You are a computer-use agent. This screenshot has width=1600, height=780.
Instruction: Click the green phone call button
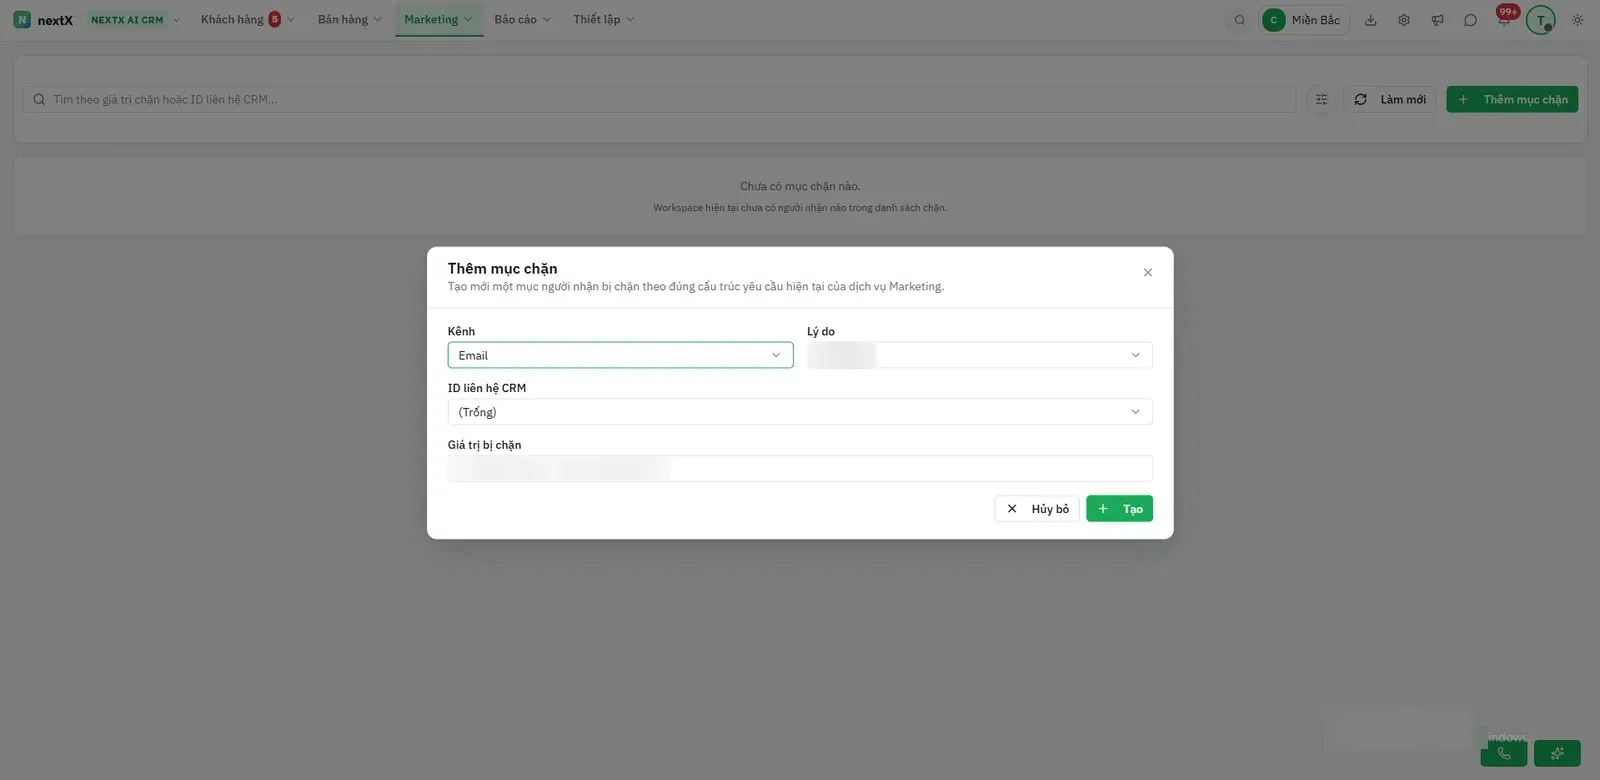[x=1504, y=753]
